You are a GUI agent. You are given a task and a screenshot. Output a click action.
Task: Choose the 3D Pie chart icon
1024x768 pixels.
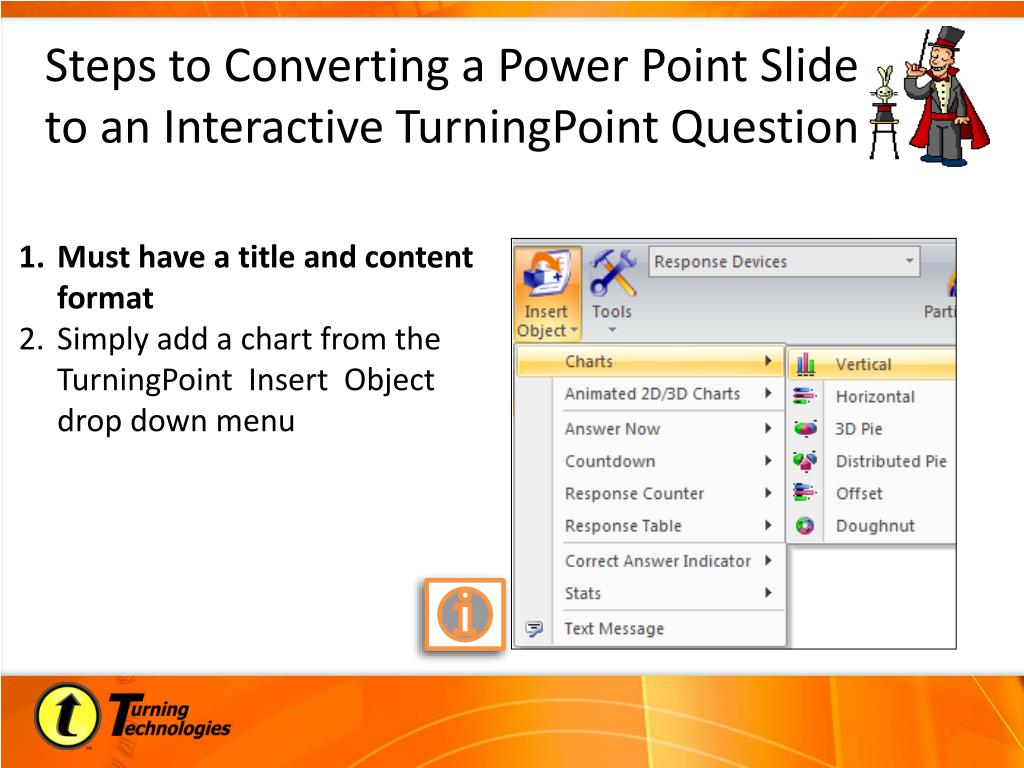805,428
